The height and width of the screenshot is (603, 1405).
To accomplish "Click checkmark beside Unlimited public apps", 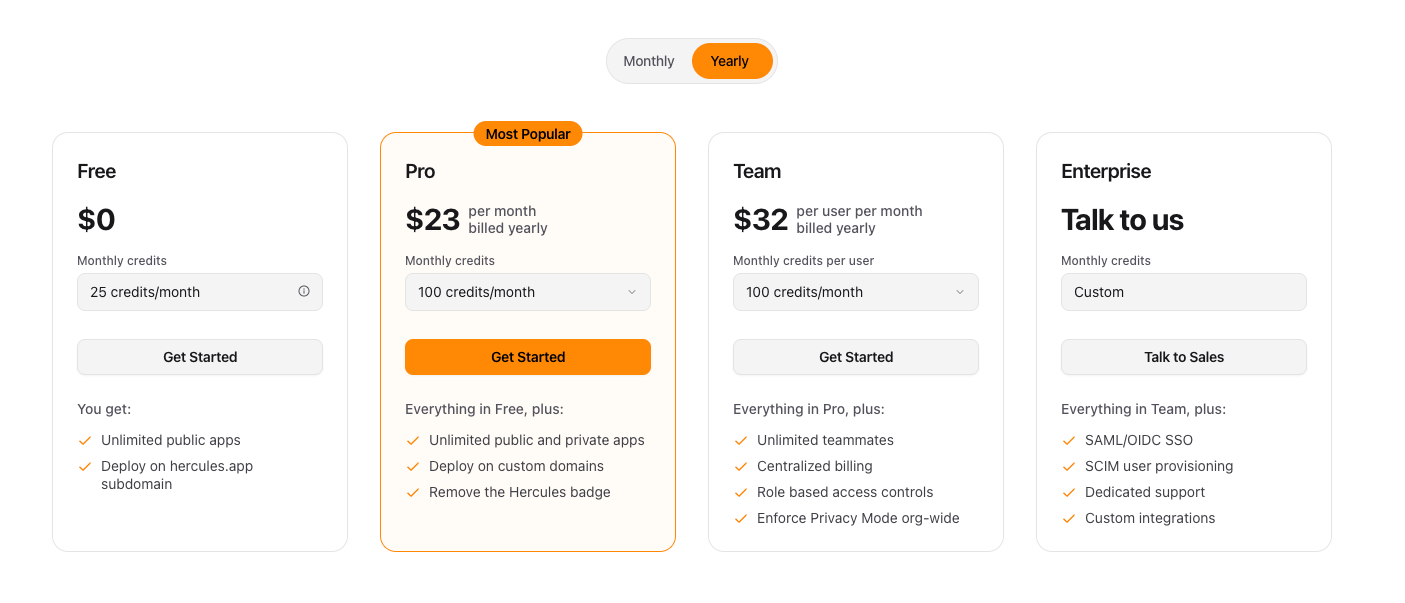I will click(x=85, y=440).
